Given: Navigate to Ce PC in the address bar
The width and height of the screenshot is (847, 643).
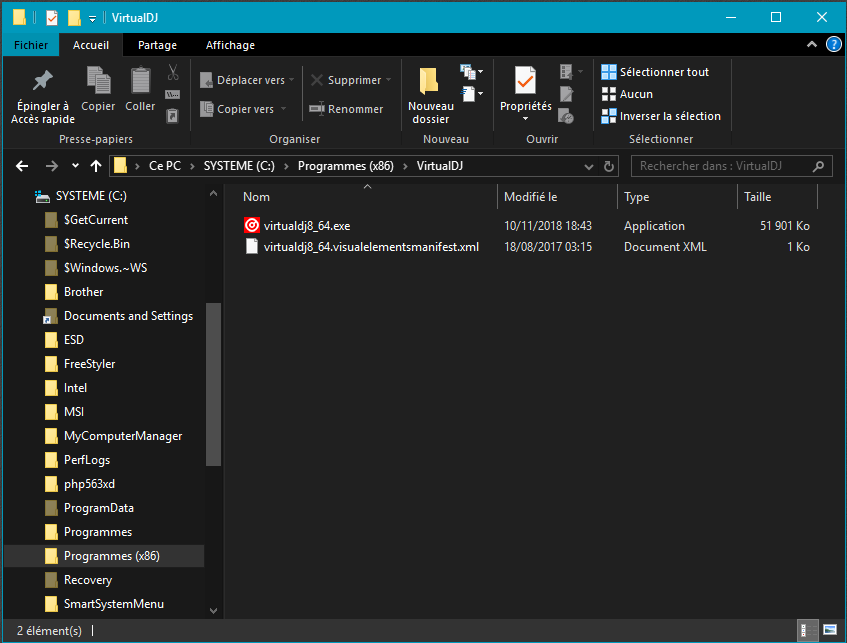Looking at the screenshot, I should [165, 166].
